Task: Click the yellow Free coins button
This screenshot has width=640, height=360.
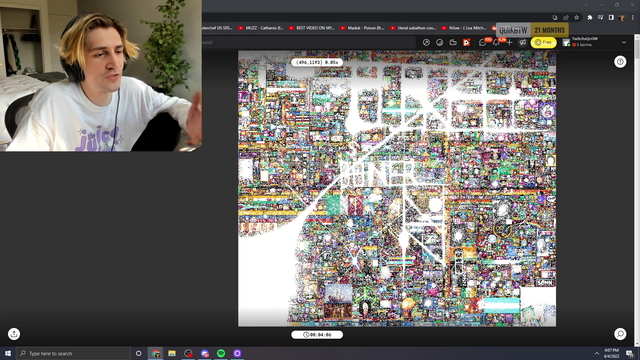Action: 543,42
